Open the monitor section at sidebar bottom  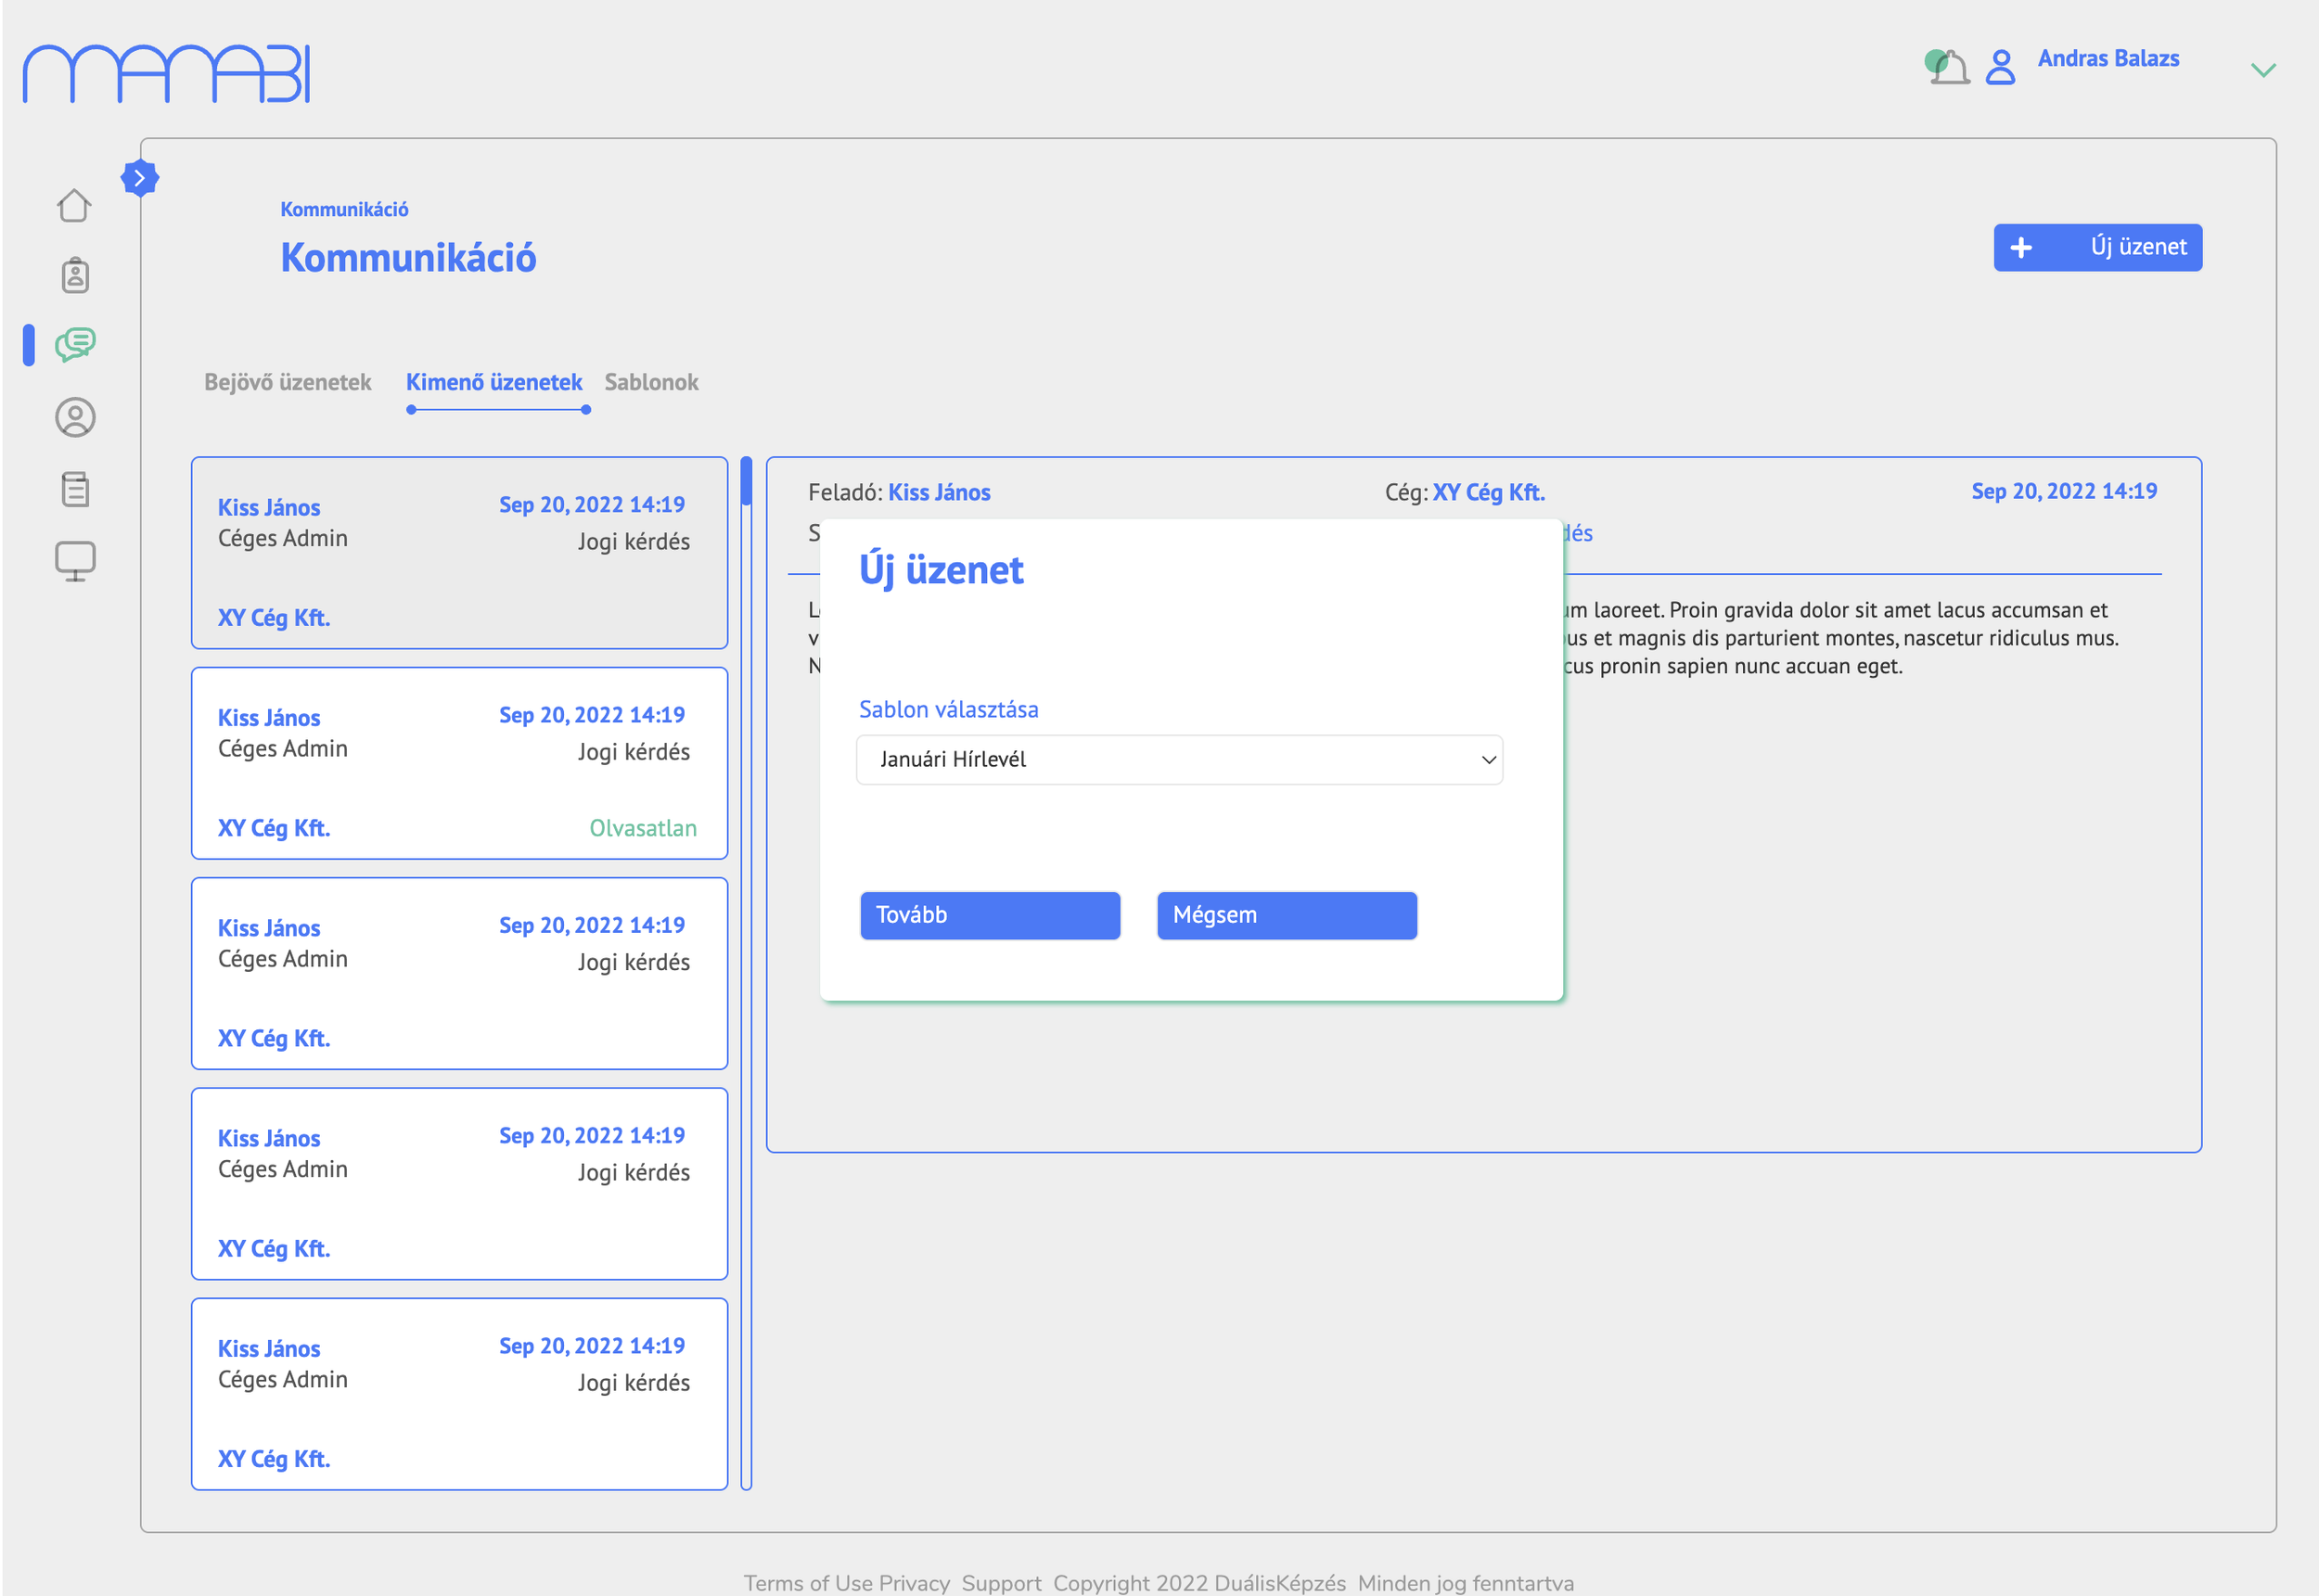tap(75, 560)
